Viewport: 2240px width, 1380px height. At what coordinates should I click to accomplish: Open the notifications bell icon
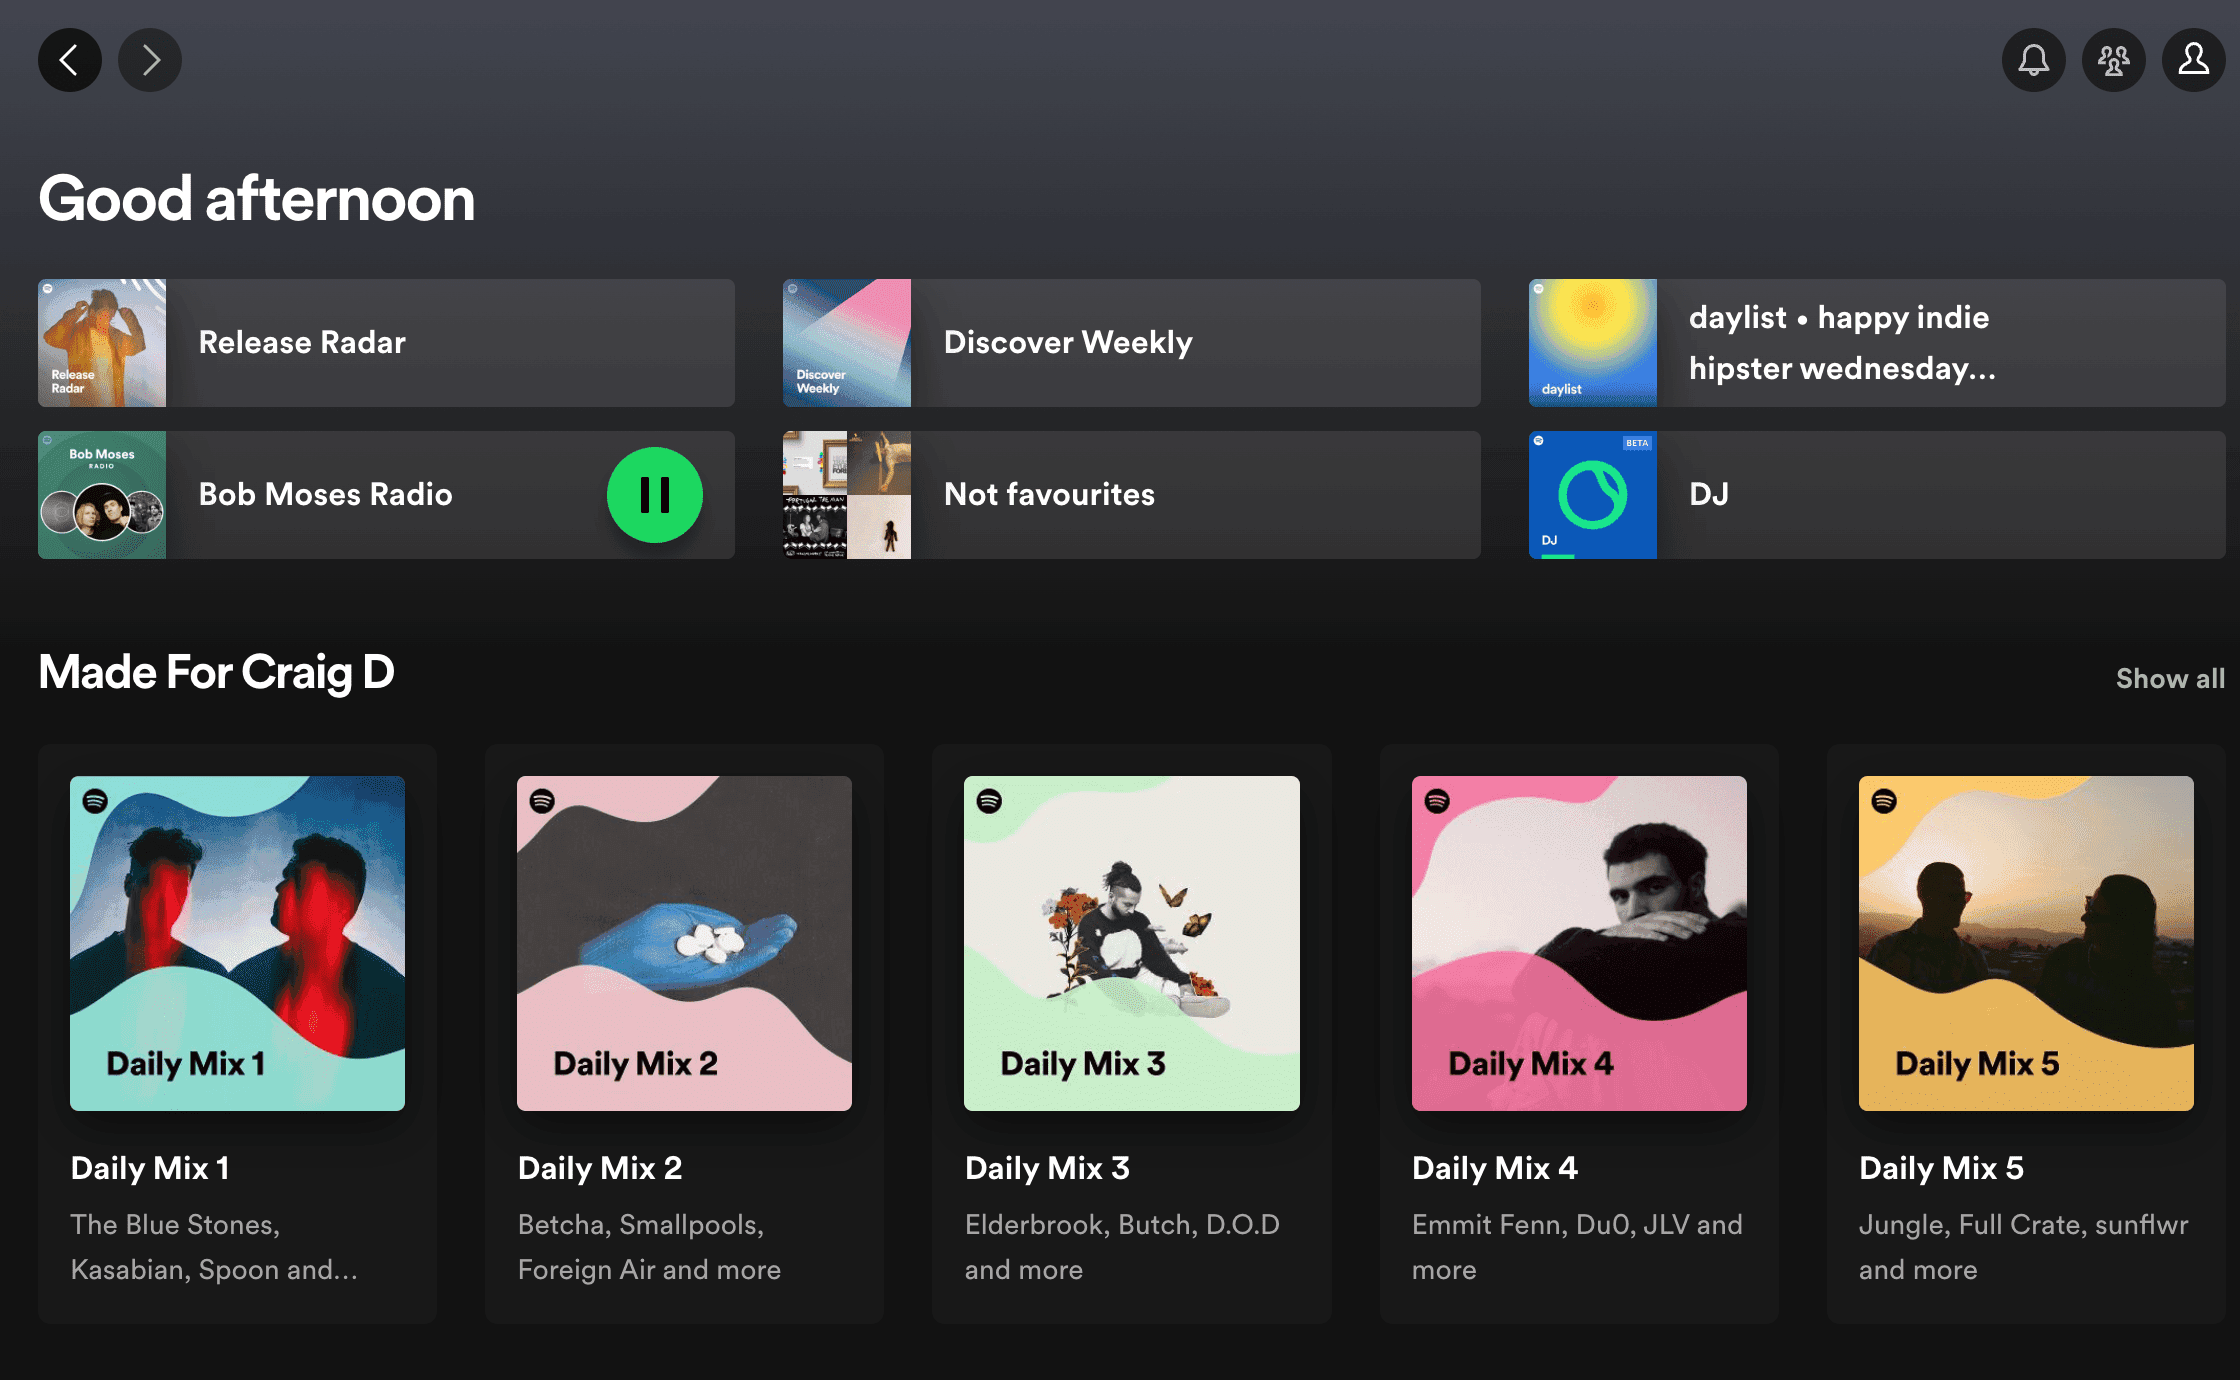pos(2034,61)
